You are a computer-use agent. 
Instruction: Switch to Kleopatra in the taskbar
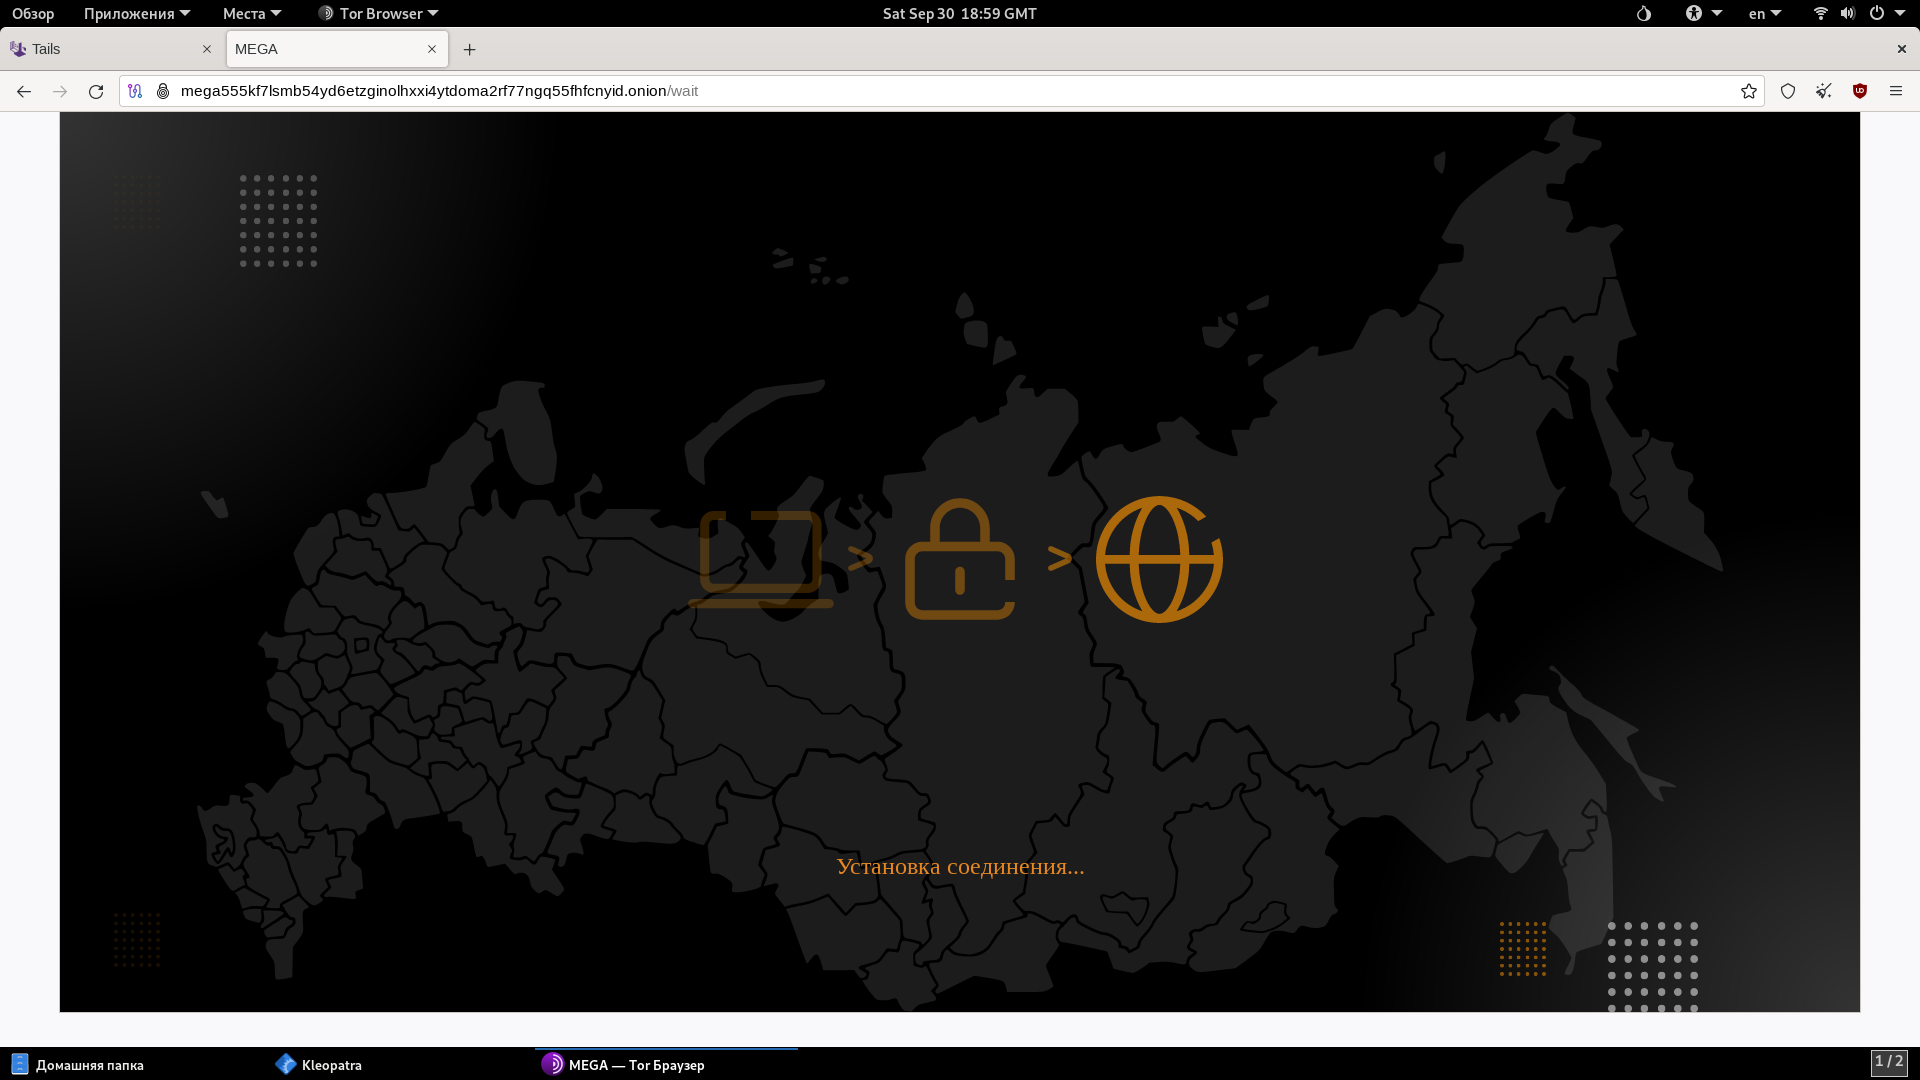point(320,1065)
